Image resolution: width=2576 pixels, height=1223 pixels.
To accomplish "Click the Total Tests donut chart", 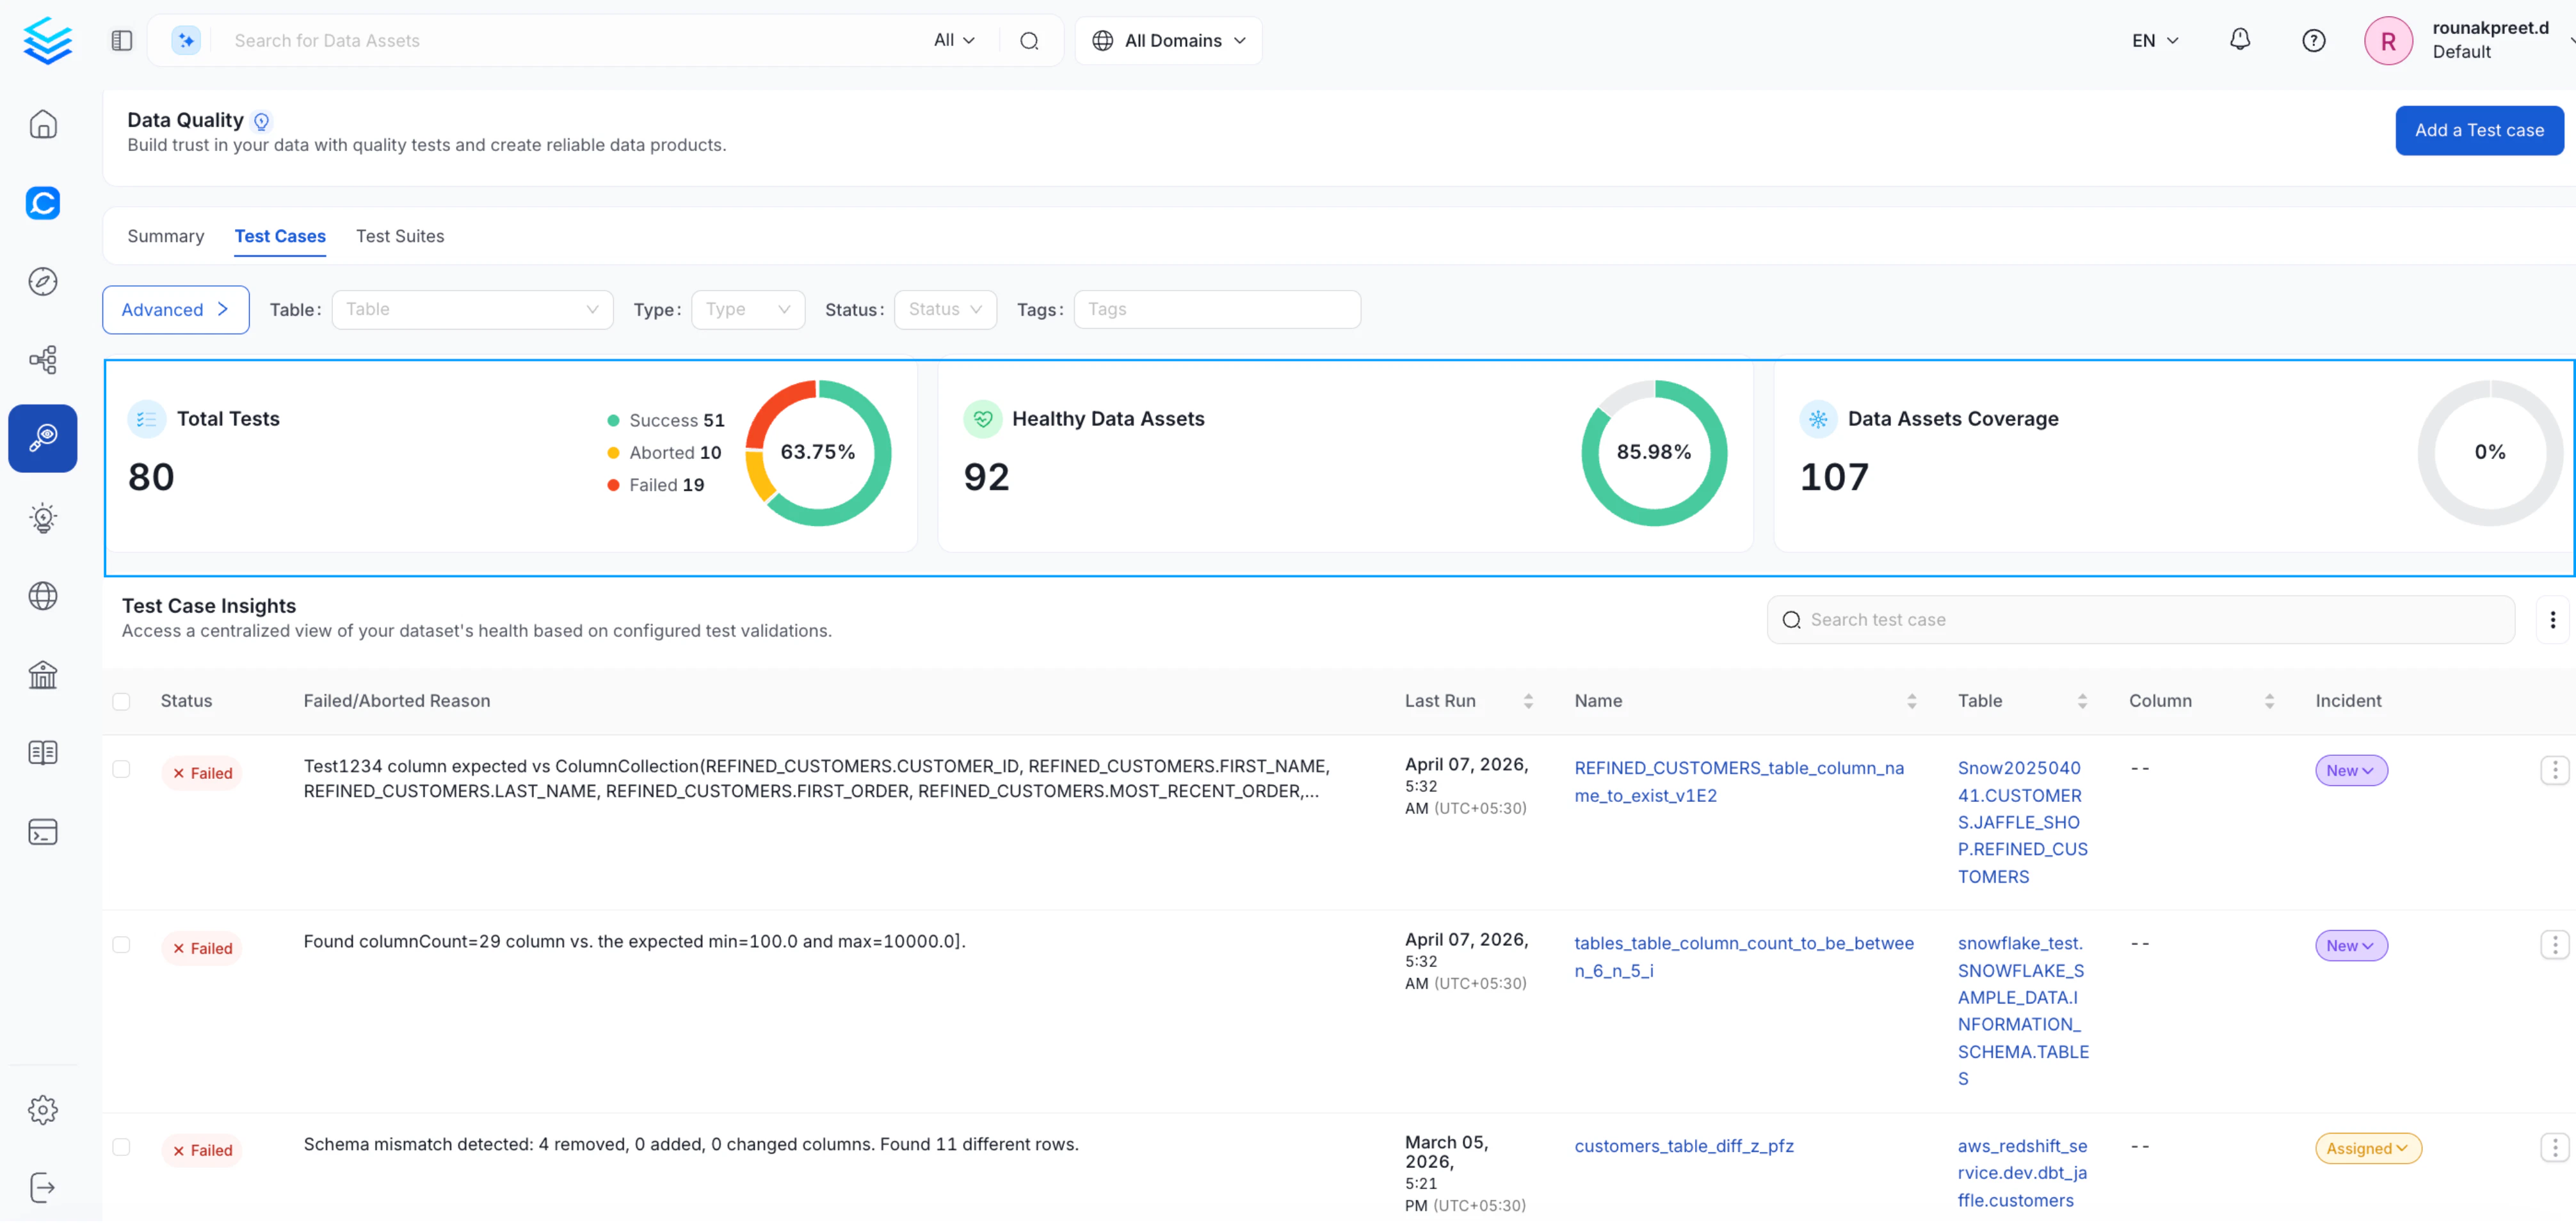I will click(818, 452).
